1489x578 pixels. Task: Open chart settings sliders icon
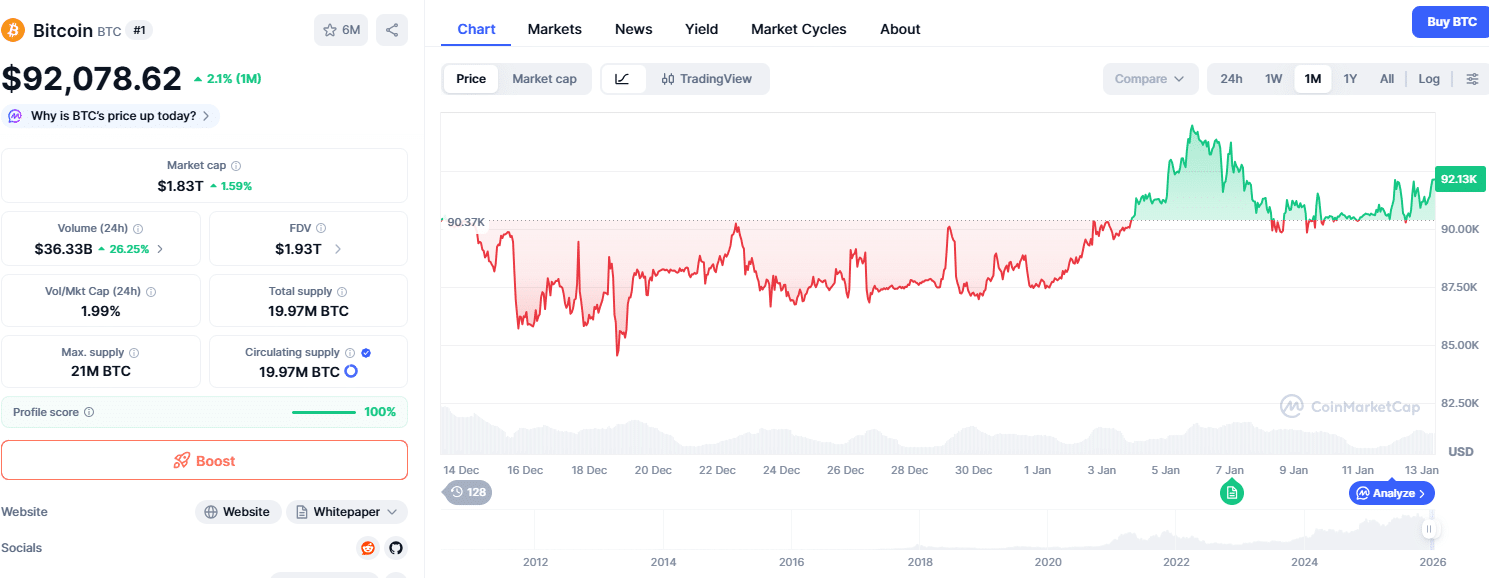click(x=1472, y=79)
